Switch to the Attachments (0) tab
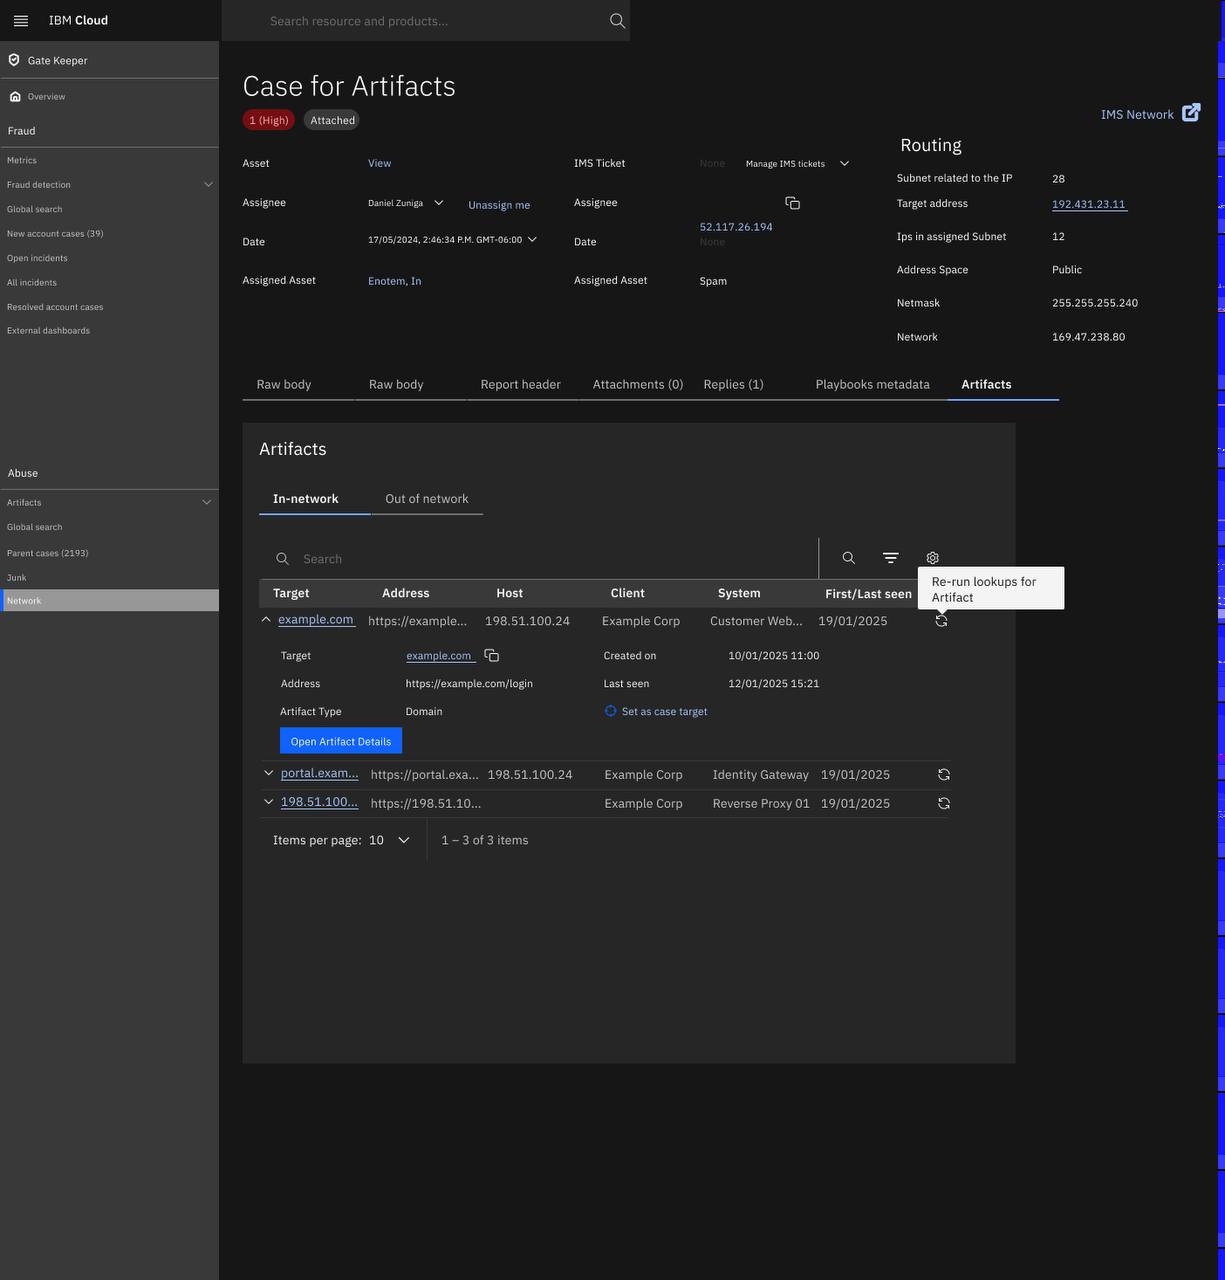 638,384
